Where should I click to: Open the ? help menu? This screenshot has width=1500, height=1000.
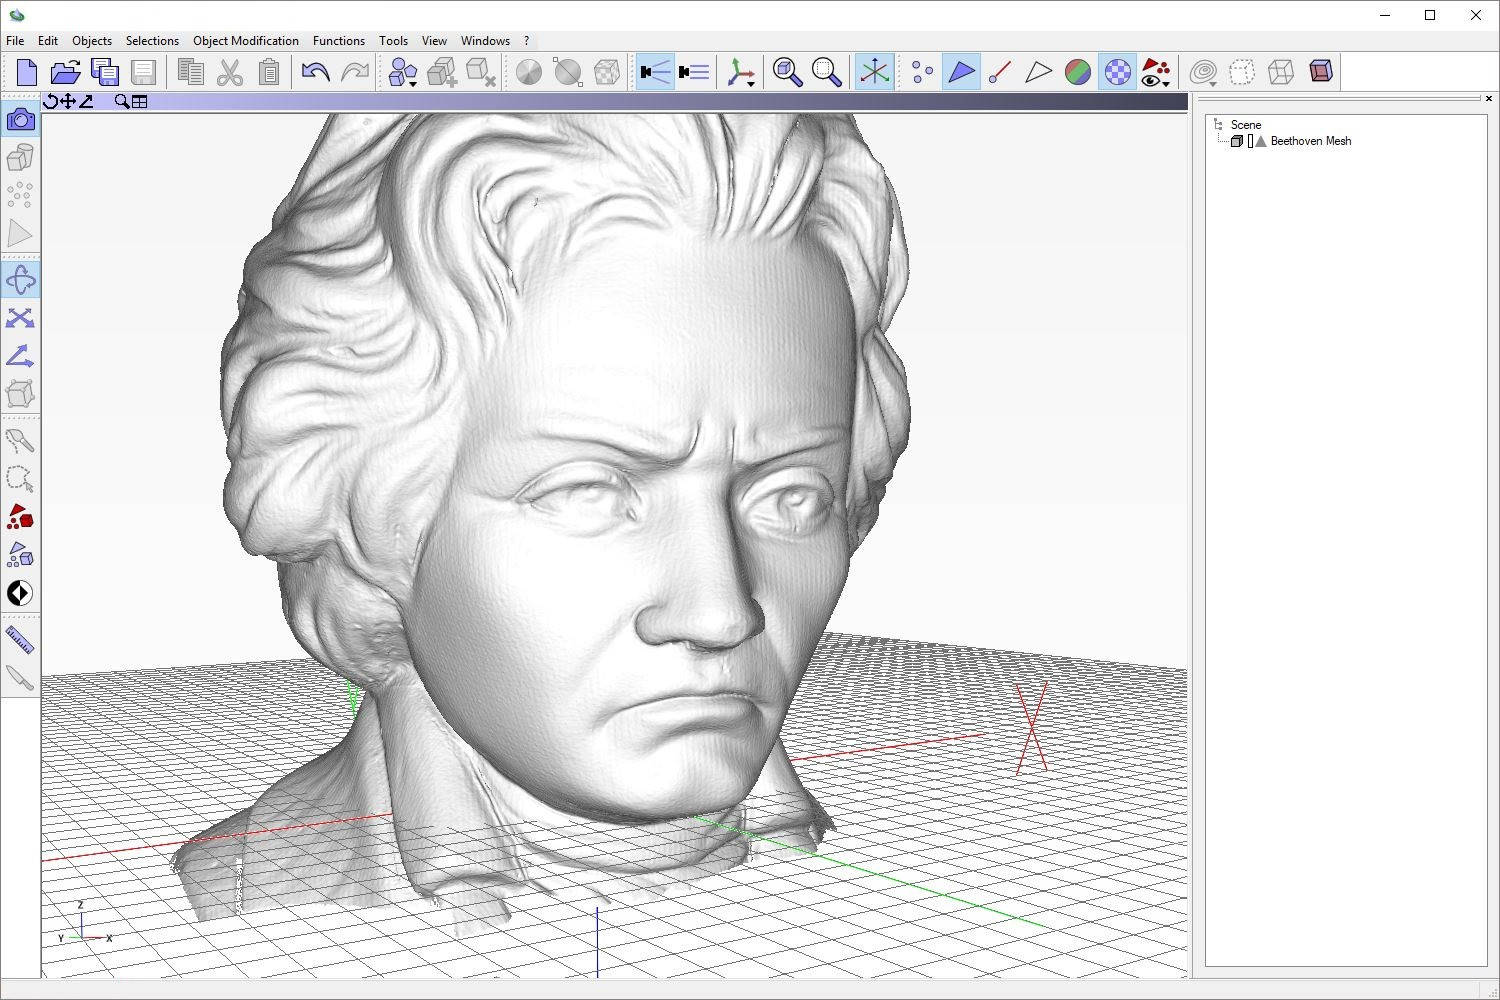[x=527, y=41]
